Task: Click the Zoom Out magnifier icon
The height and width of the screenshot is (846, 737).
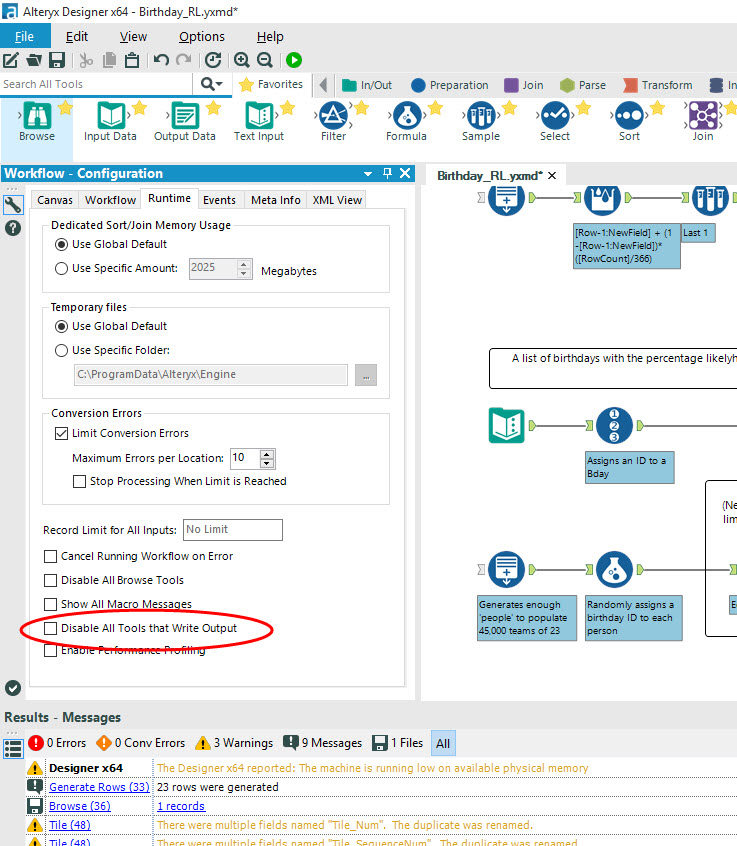Action: point(264,60)
